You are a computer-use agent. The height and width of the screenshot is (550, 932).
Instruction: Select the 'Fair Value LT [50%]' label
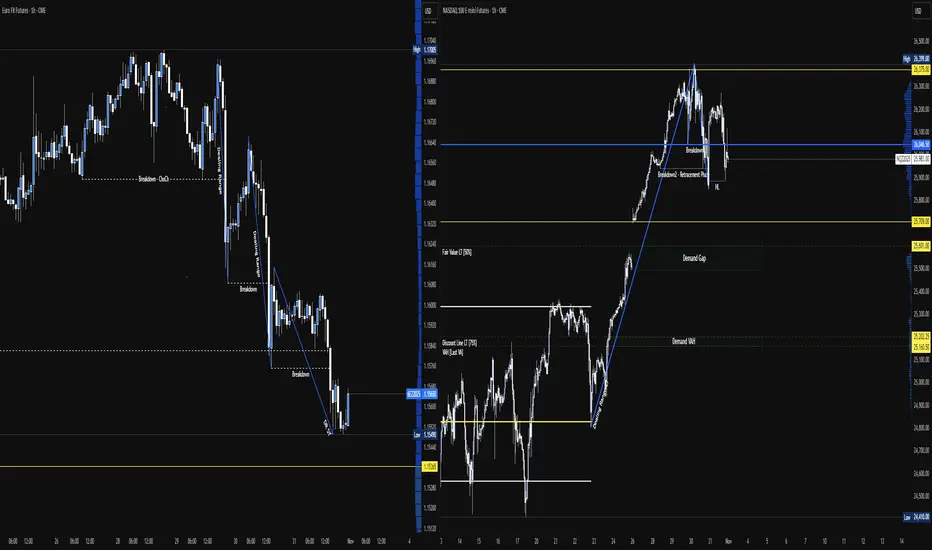click(457, 252)
